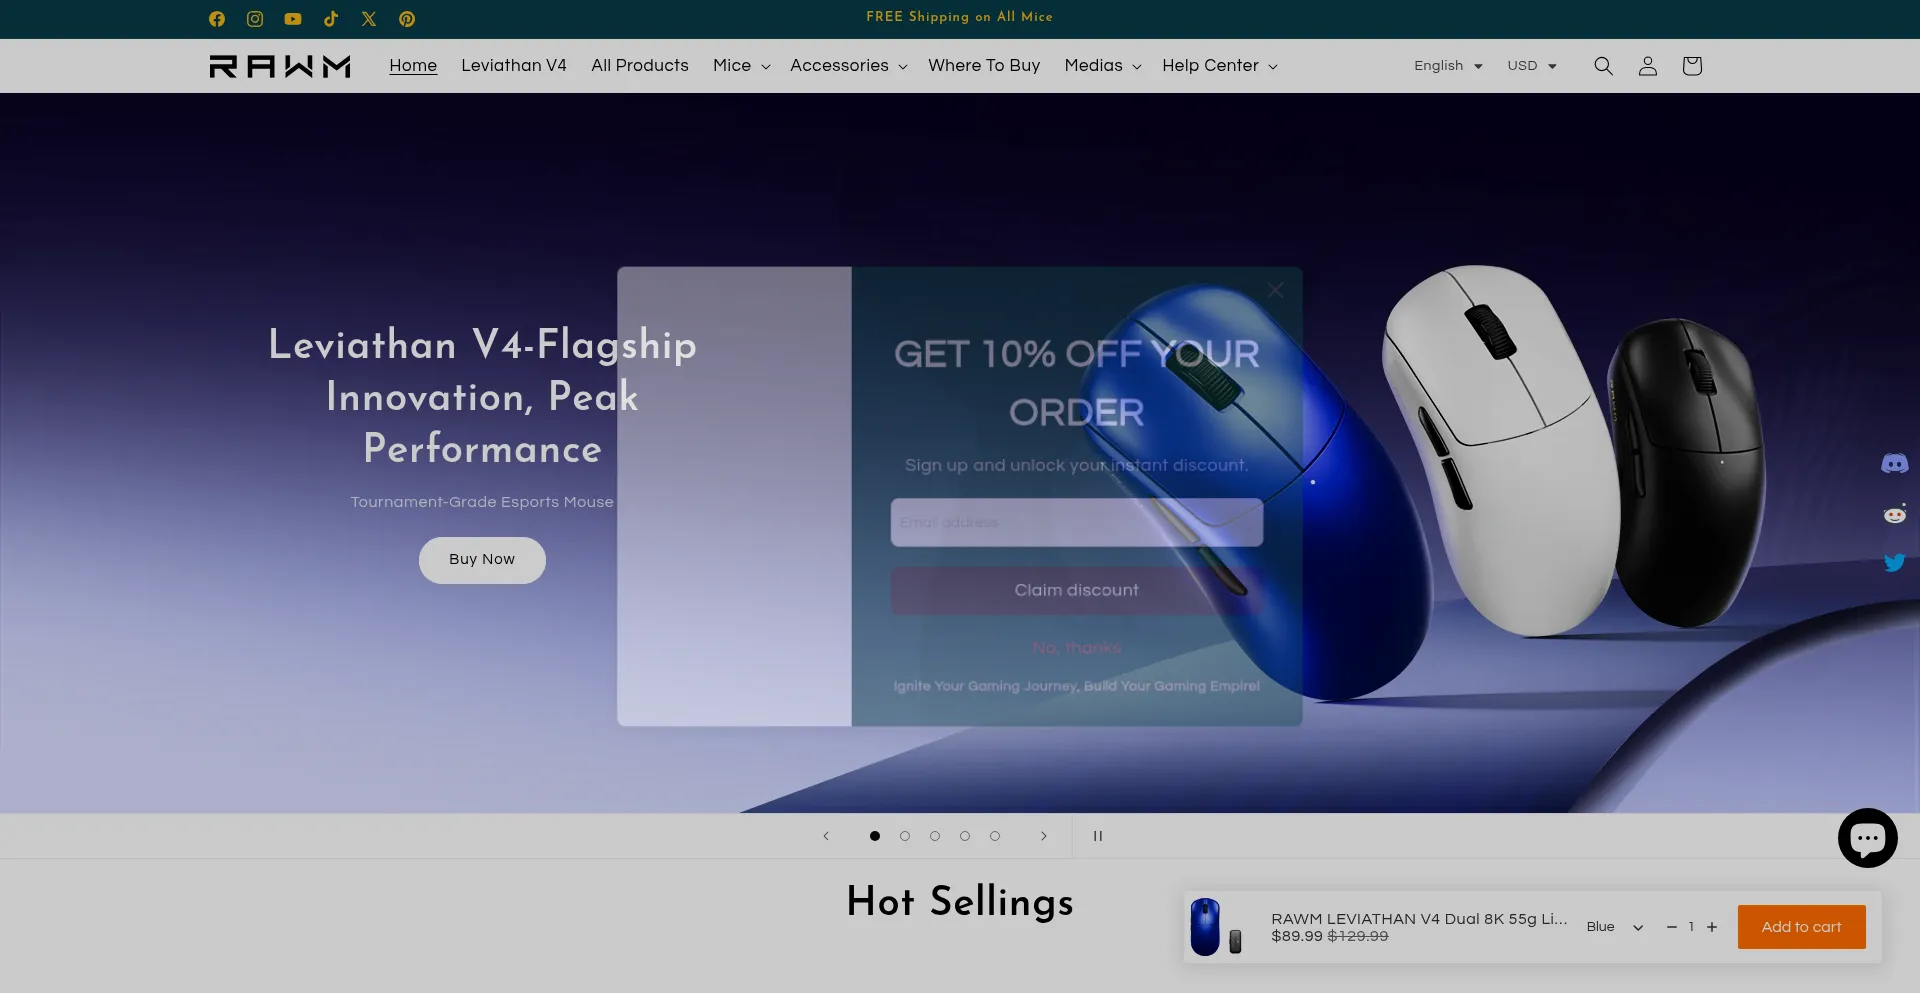1920x993 pixels.
Task: Increase quantity with the plus stepper
Action: 1712,927
